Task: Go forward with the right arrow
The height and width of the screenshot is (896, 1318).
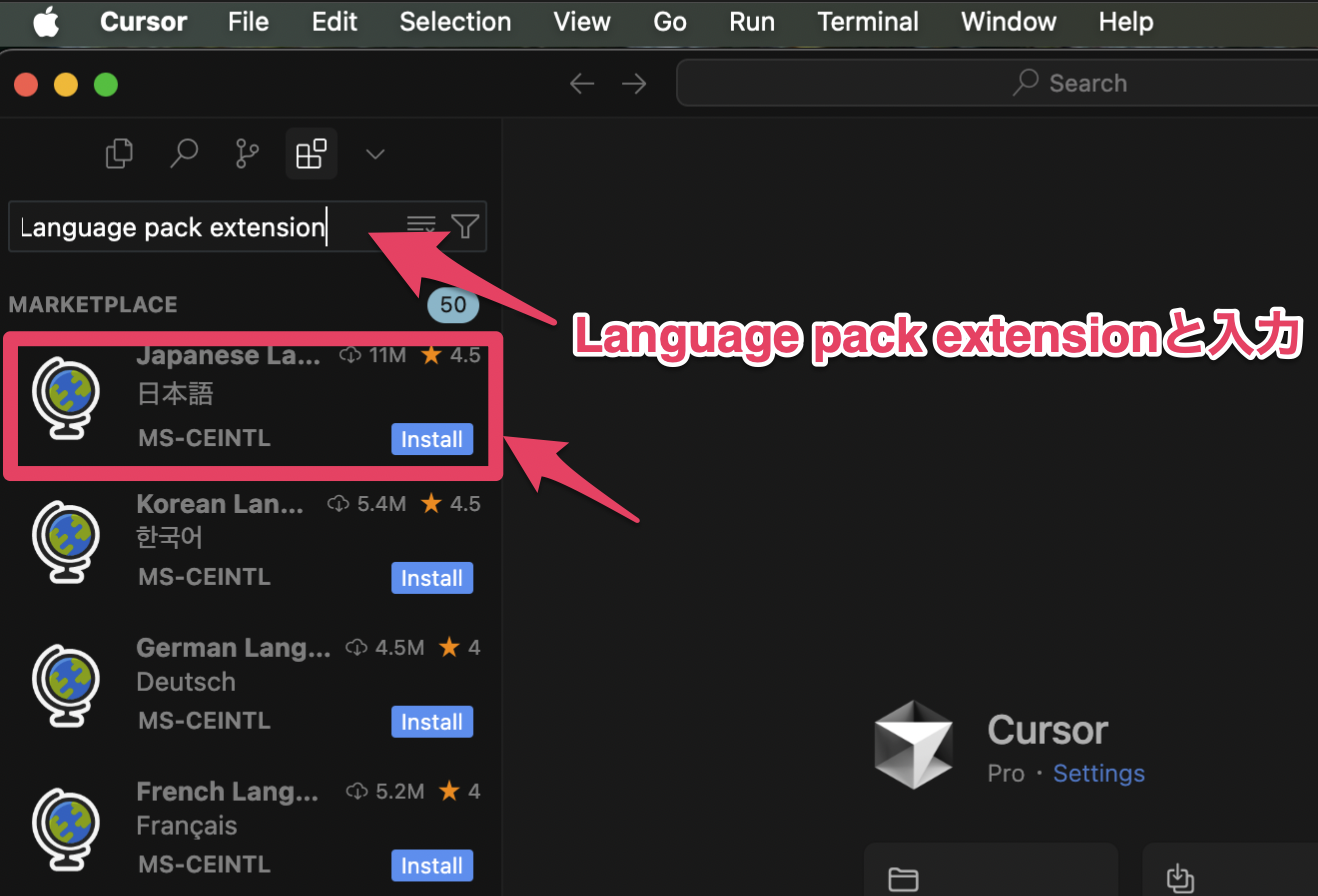Action: pos(634,83)
